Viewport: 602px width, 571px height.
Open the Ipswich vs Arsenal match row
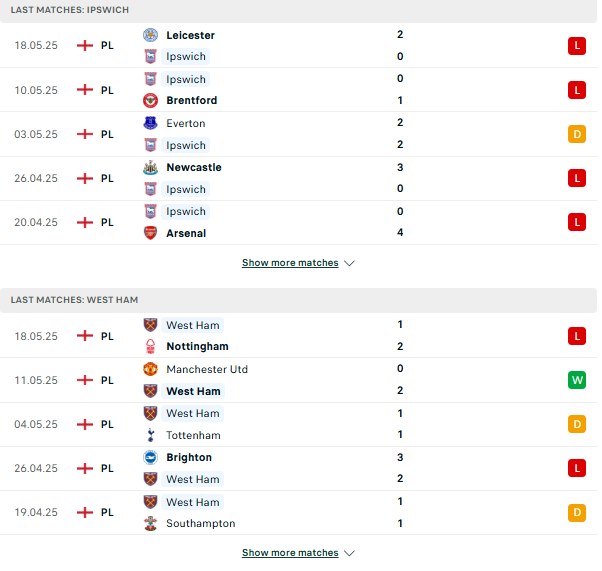tap(299, 222)
